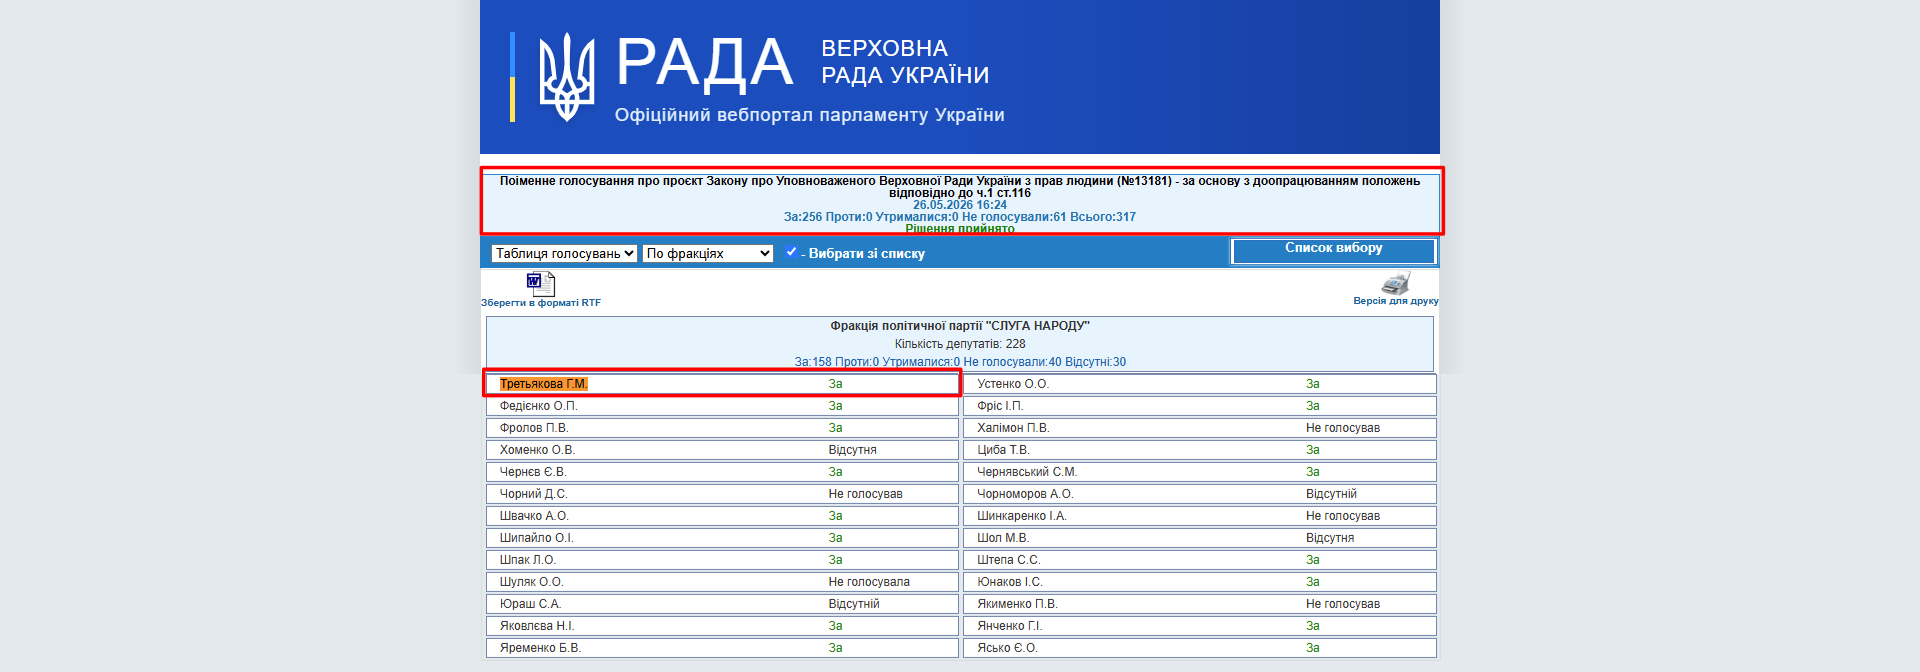Screen dimensions: 1920x672
Task: Select deputy 'Янченко Г.І.'
Action: [x=1010, y=626]
